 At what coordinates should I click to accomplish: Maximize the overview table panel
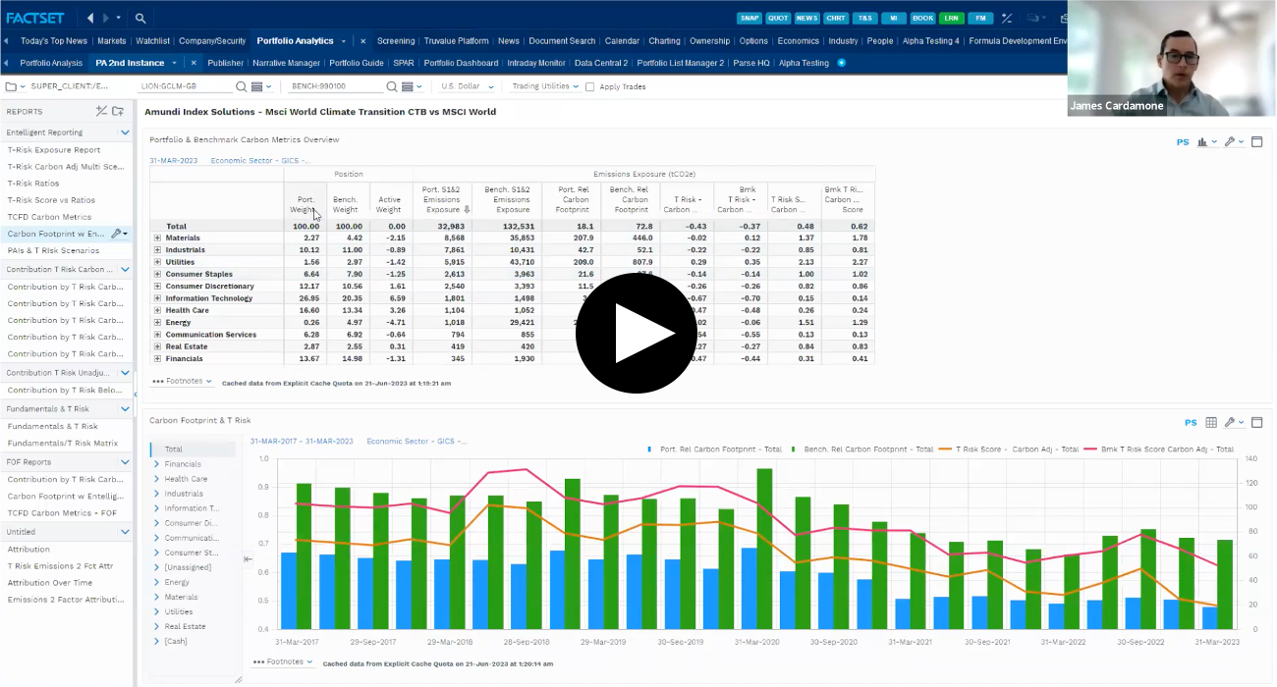pyautogui.click(x=1257, y=142)
